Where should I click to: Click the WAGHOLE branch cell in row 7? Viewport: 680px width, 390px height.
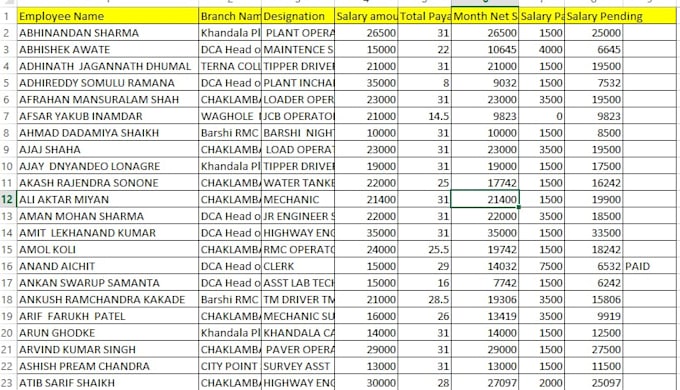pyautogui.click(x=230, y=116)
